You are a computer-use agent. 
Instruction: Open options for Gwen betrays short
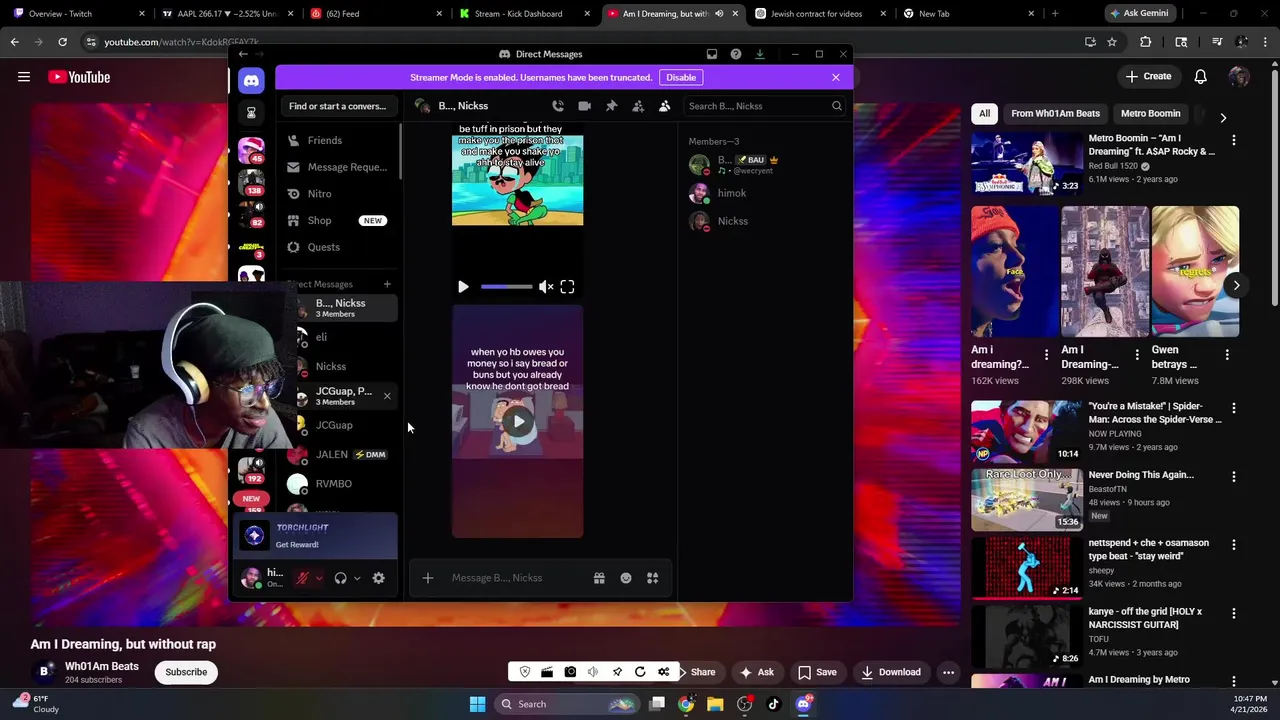(1227, 354)
